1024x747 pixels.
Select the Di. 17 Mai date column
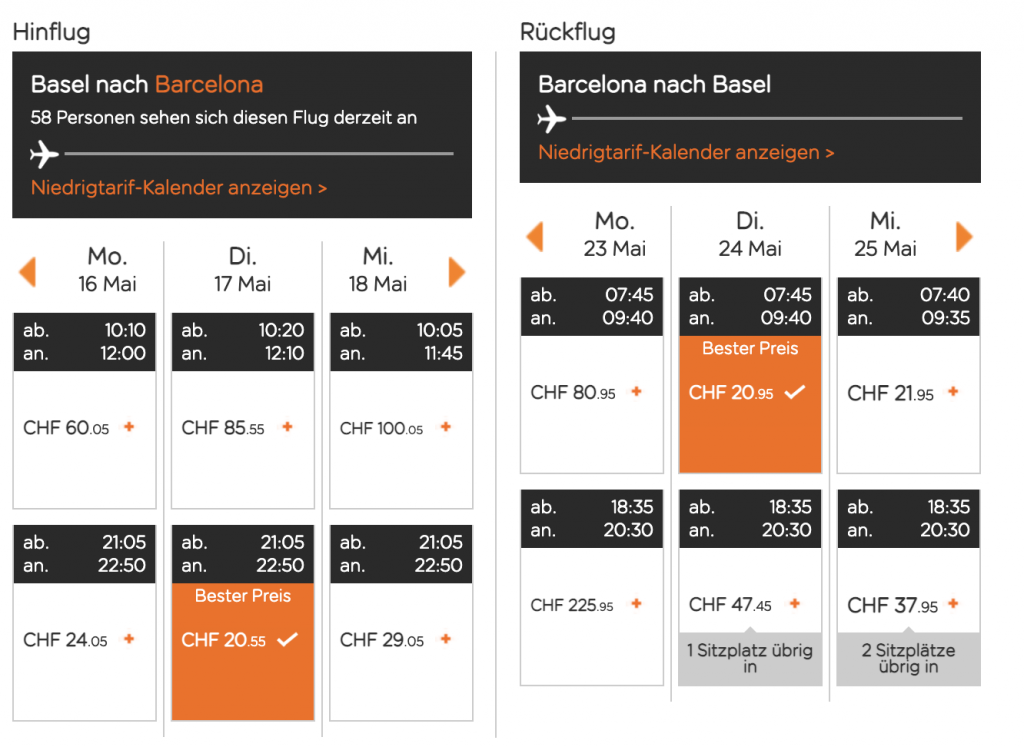click(243, 271)
